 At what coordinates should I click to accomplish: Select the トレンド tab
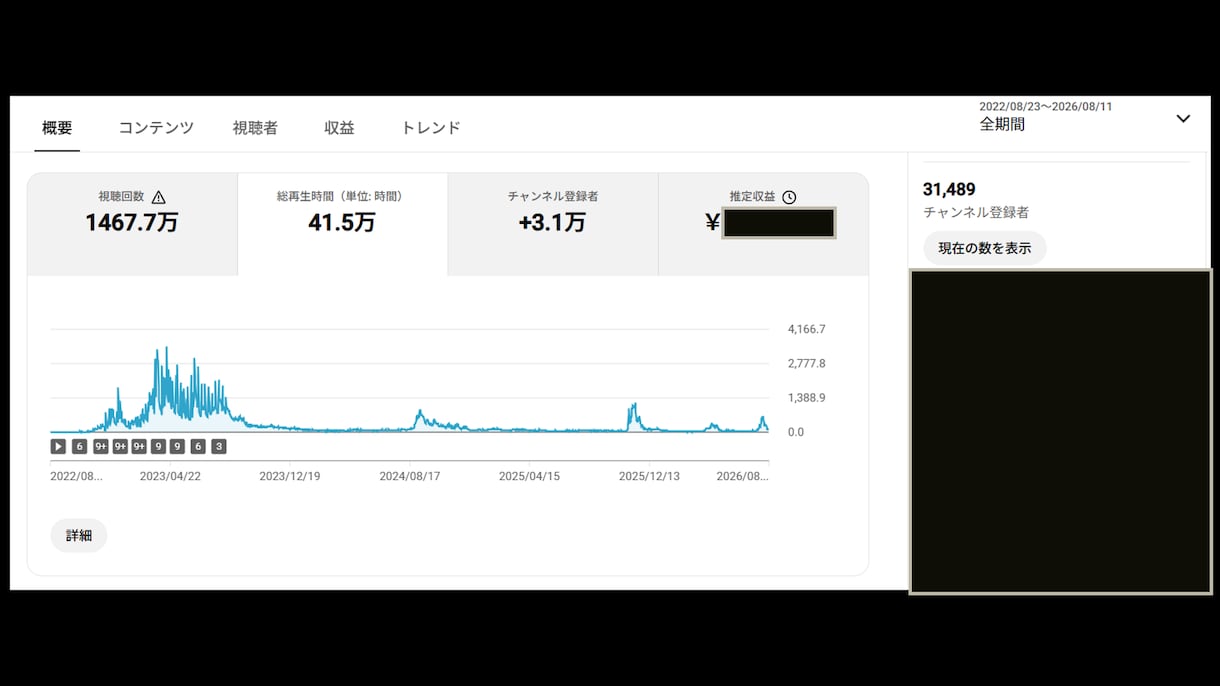point(431,128)
